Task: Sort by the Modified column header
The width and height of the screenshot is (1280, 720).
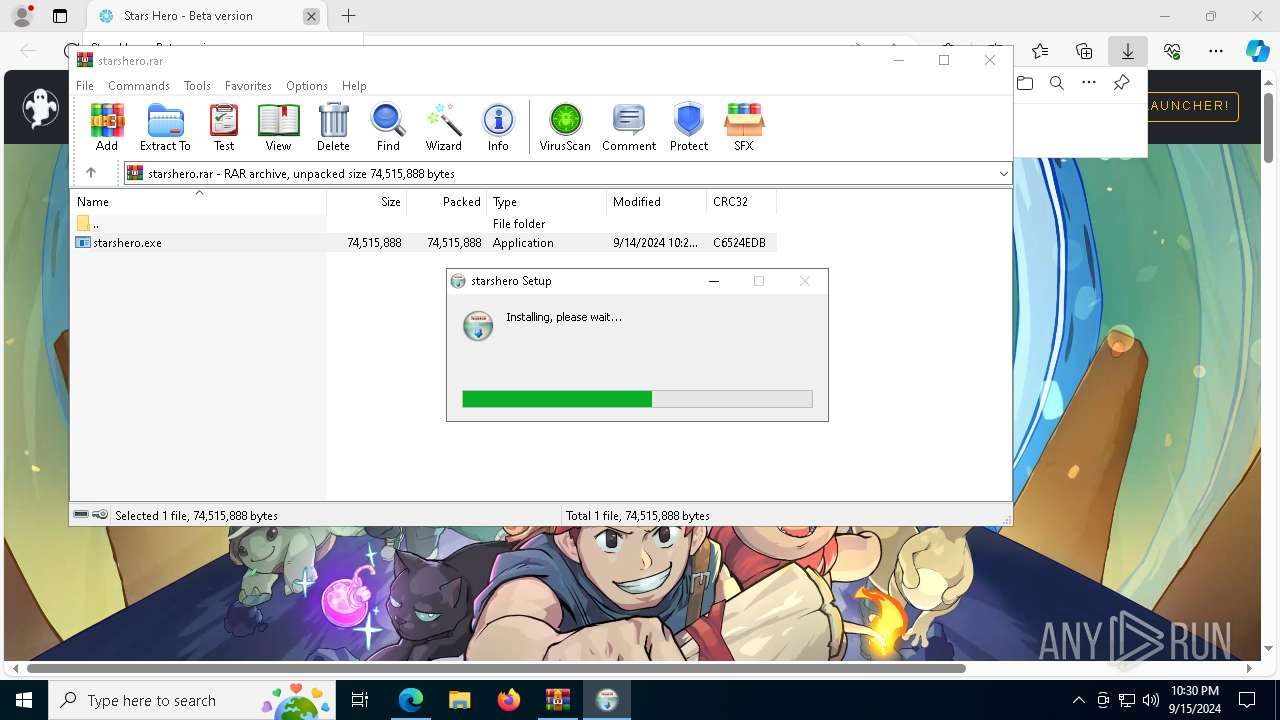Action: point(656,202)
